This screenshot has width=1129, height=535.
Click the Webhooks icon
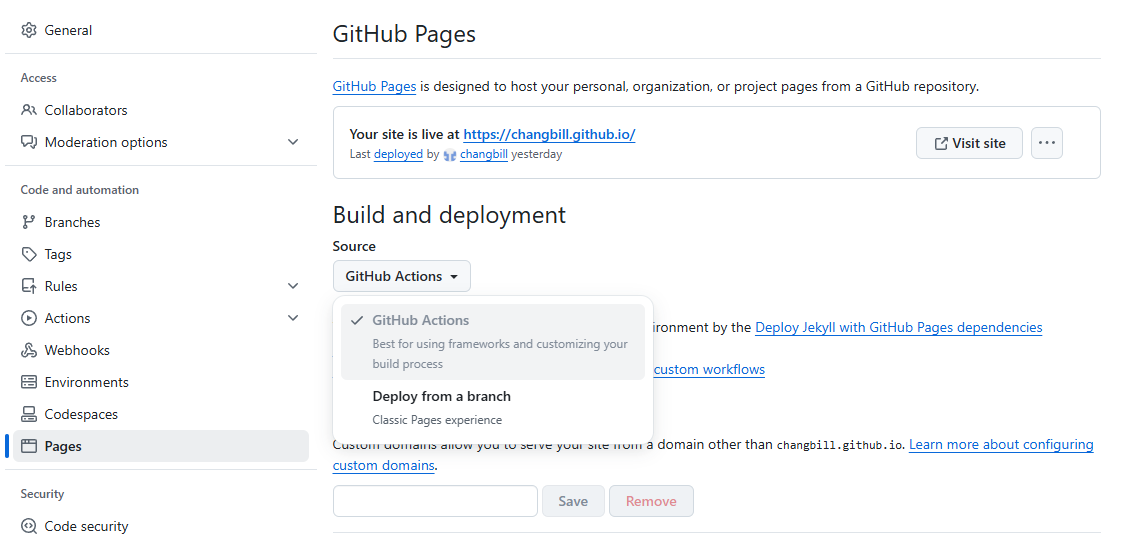[29, 350]
